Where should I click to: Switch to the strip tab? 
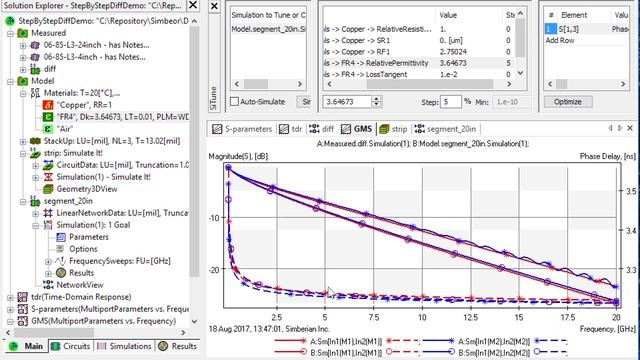pos(393,129)
